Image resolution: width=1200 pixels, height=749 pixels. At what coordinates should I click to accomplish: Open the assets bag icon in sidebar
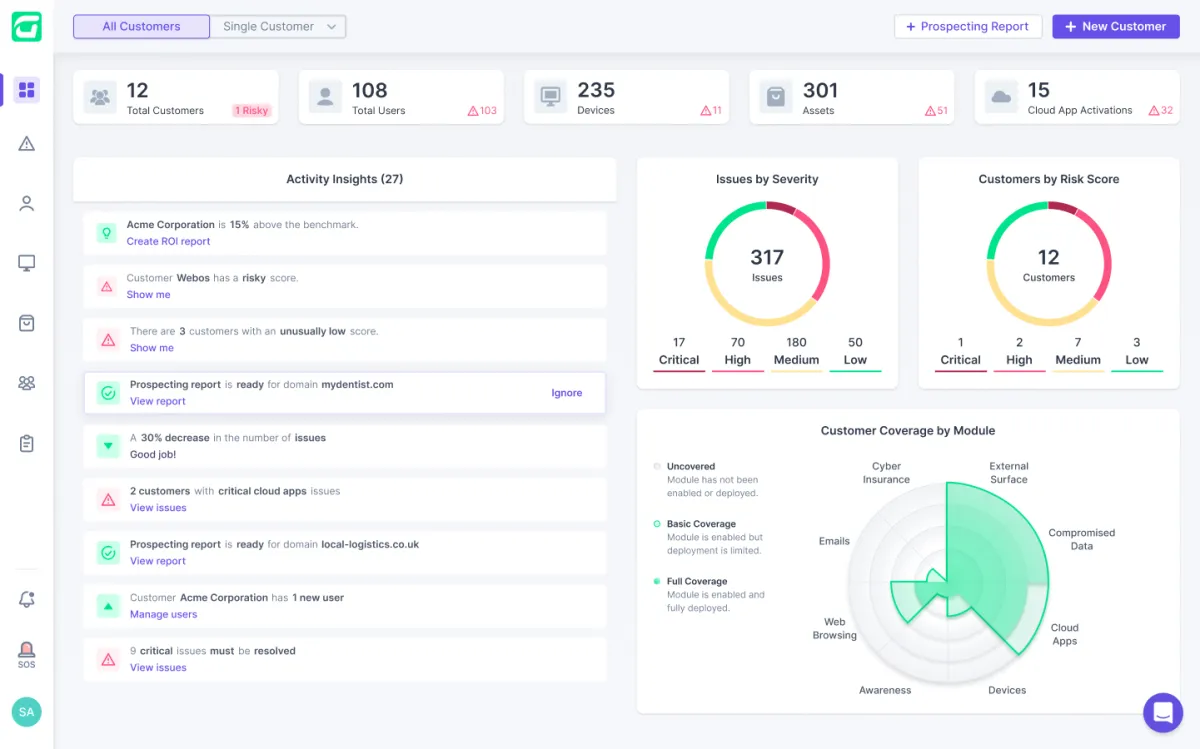[27, 323]
